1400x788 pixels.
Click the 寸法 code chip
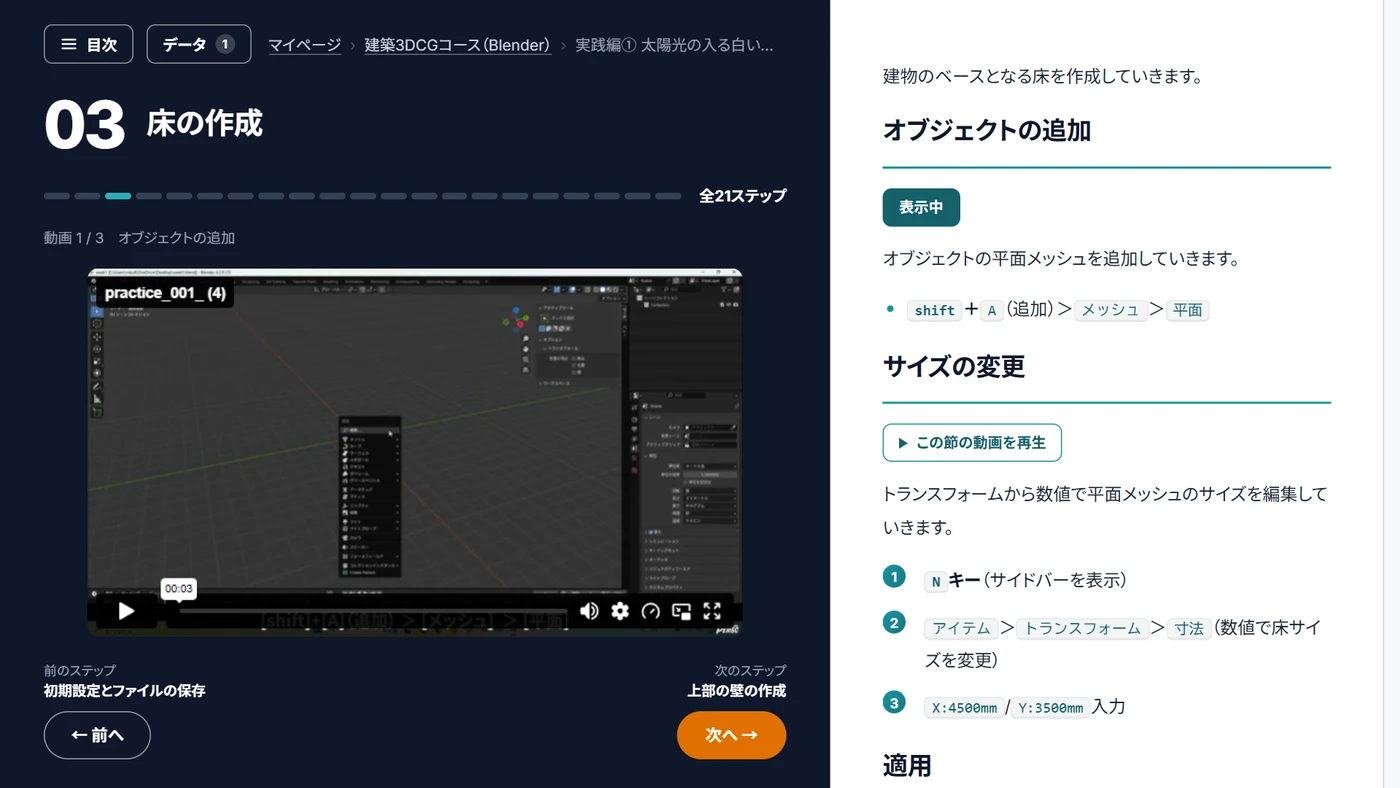(x=1189, y=628)
